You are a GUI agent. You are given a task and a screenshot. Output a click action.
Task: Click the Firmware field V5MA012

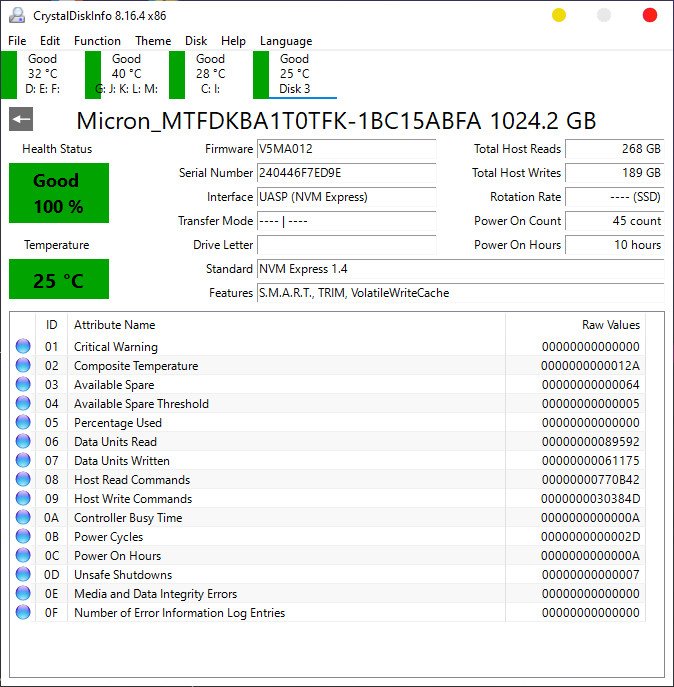(346, 149)
